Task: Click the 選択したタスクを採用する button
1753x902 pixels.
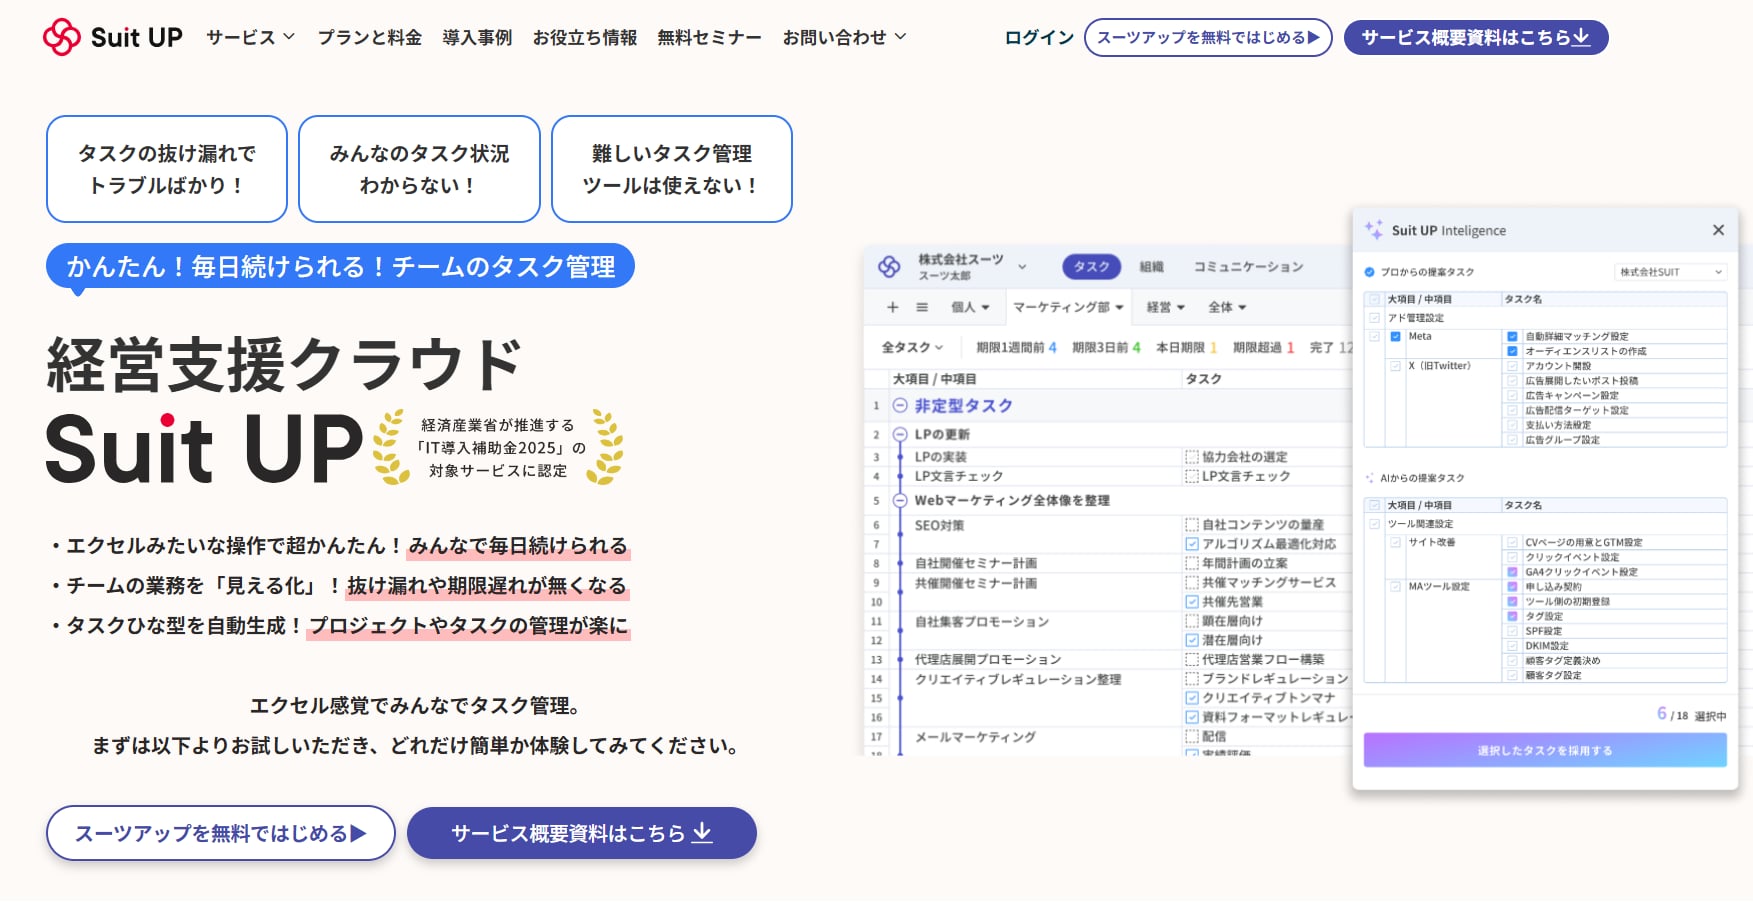Action: click(x=1545, y=750)
